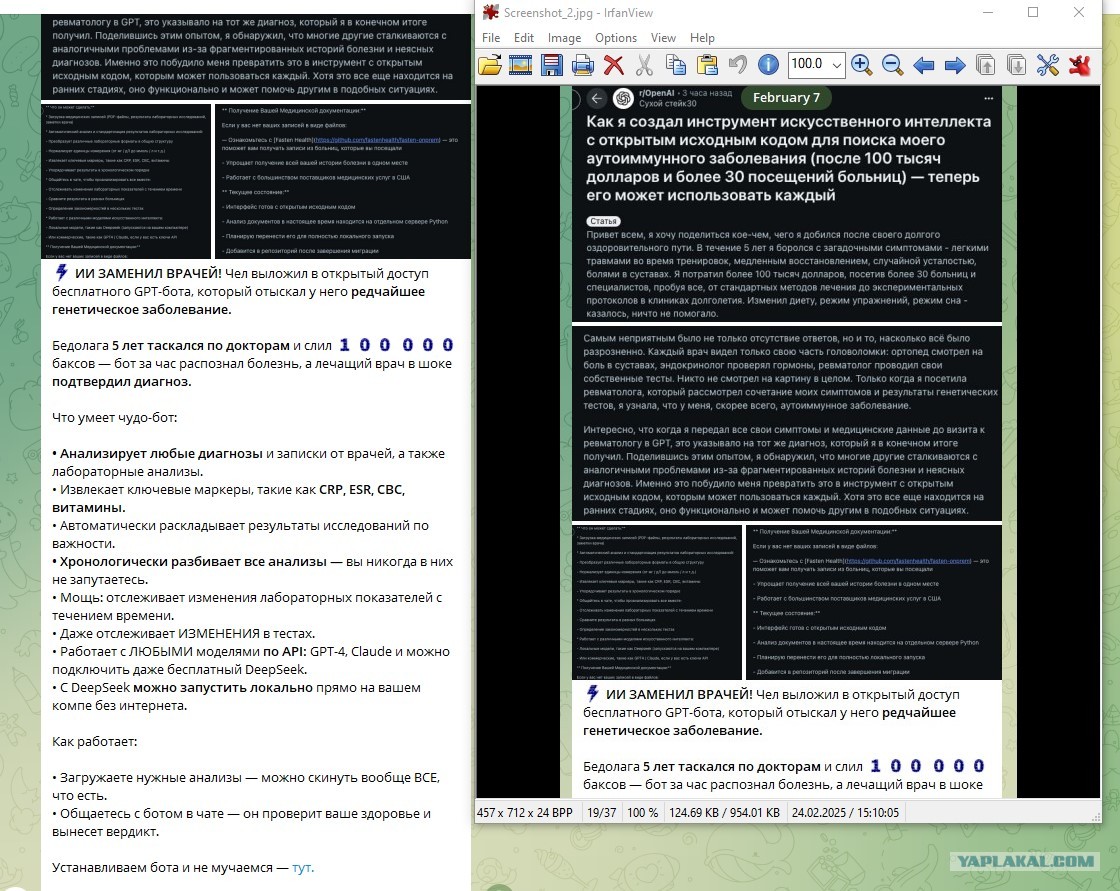Click the 'Статья' tag label
This screenshot has height=891, width=1120.
[604, 221]
